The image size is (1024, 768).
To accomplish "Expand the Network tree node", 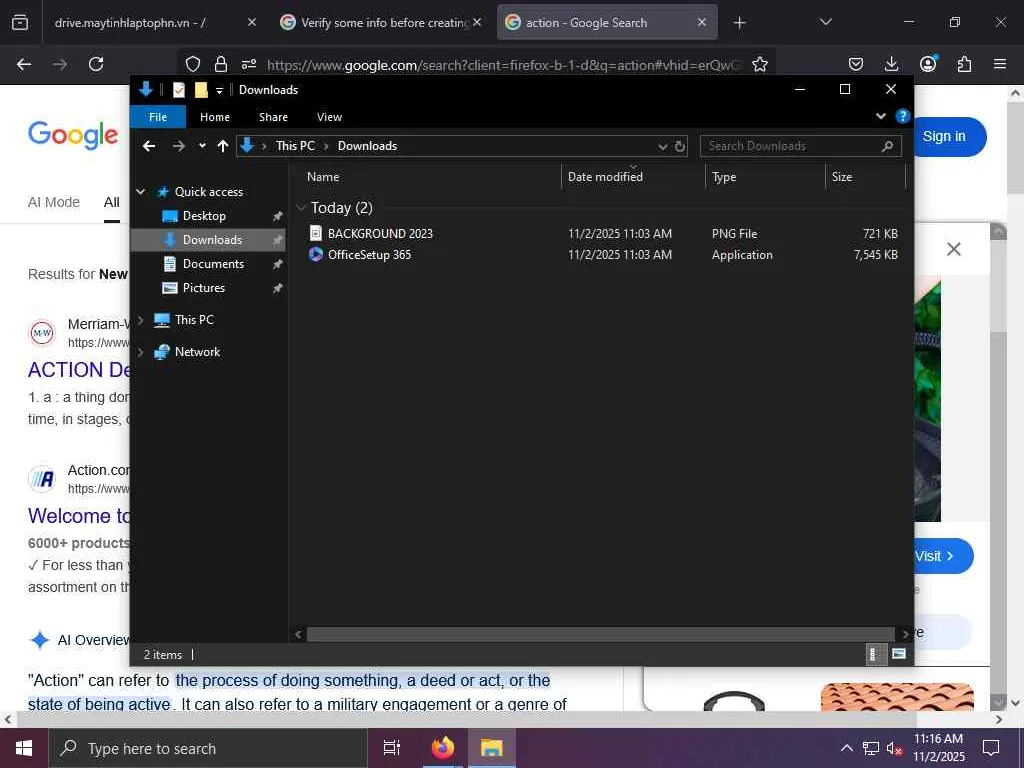I will click(x=140, y=352).
